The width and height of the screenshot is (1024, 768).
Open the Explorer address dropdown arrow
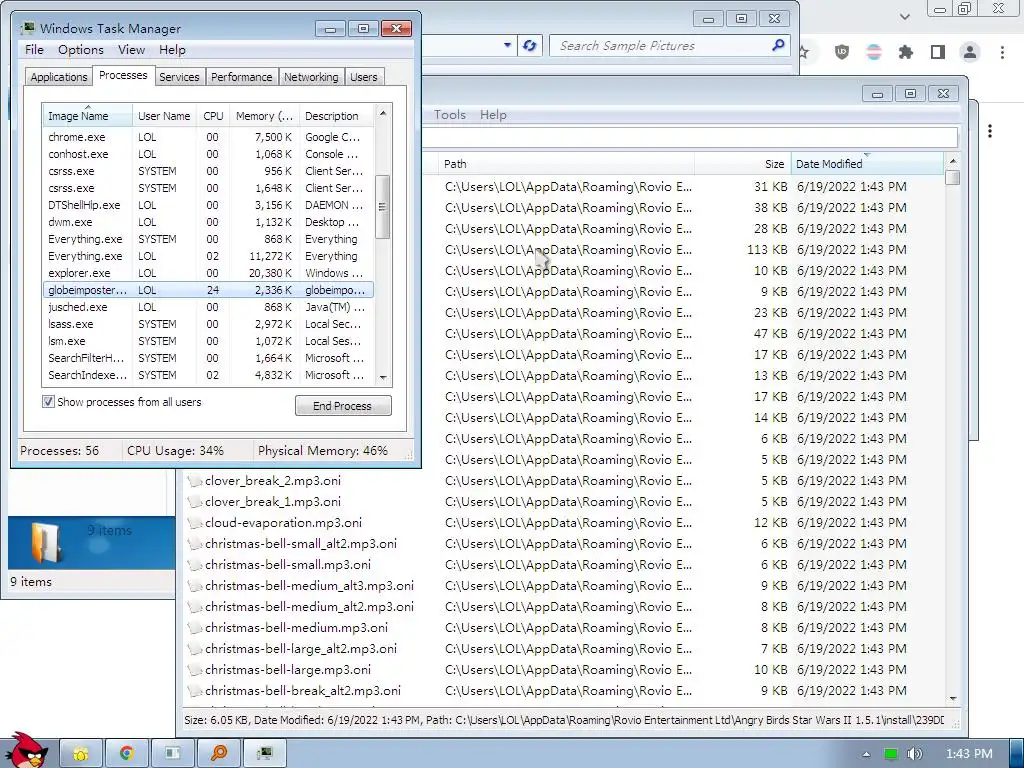tap(507, 46)
